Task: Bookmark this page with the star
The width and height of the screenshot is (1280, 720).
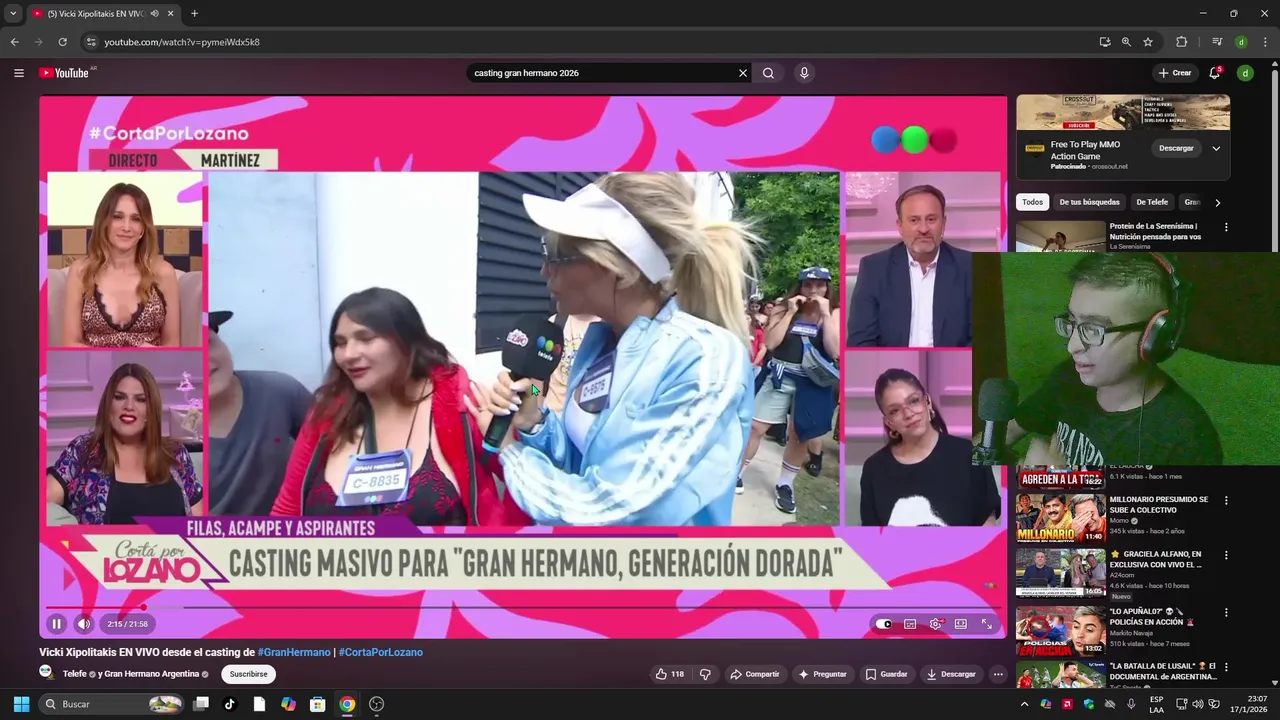Action: coord(1148,42)
